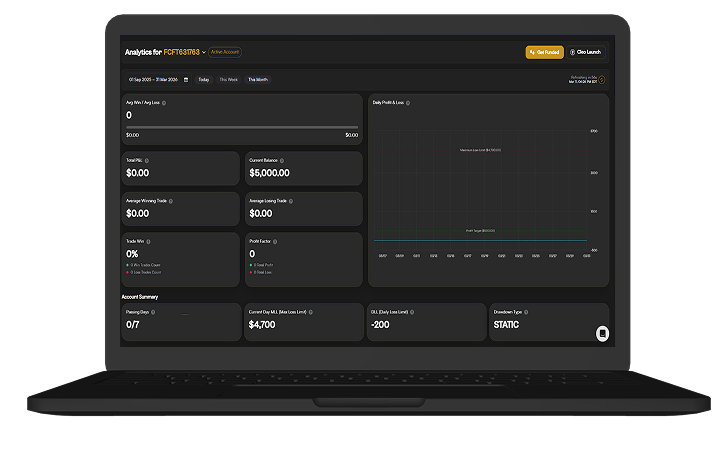Image resolution: width=727 pixels, height=456 pixels.
Task: Click info icon beside Current Balance
Action: (x=284, y=160)
